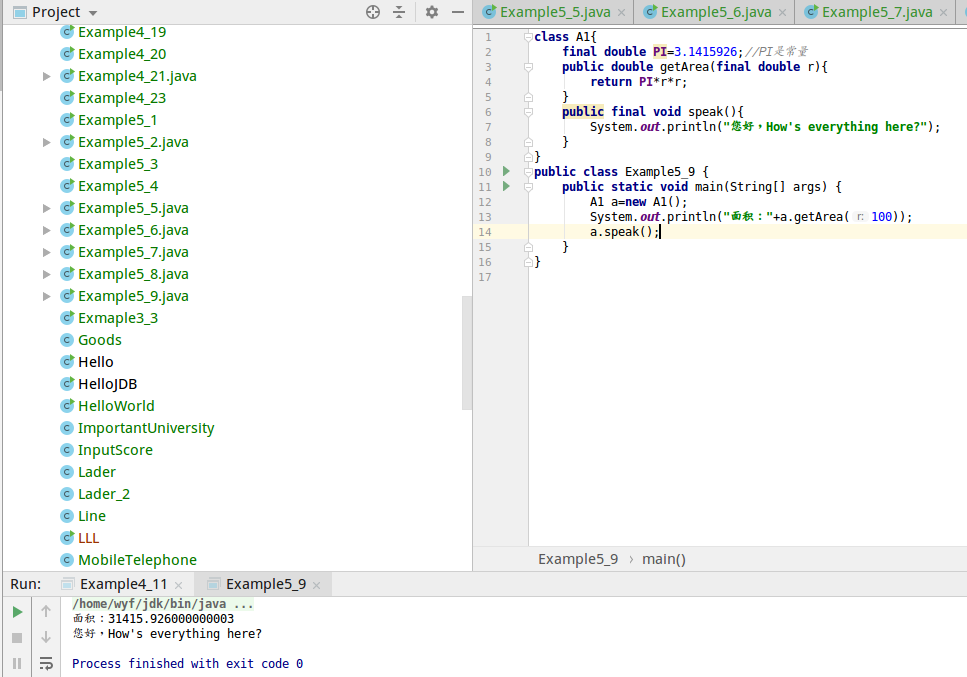This screenshot has height=677, width=967.
Task: Select Hello class in project tree
Action: pyautogui.click(x=96, y=362)
